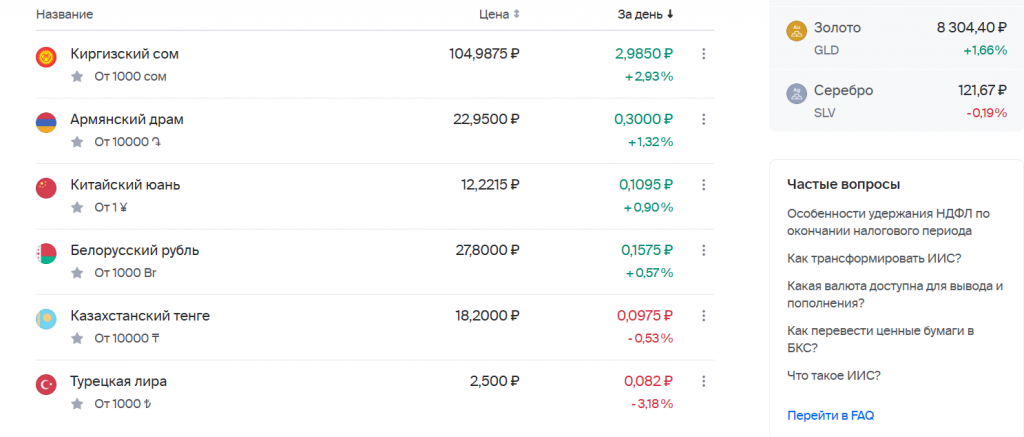Click the silver SLV icon
Viewport: 1024px width, 437px height.
point(797,93)
